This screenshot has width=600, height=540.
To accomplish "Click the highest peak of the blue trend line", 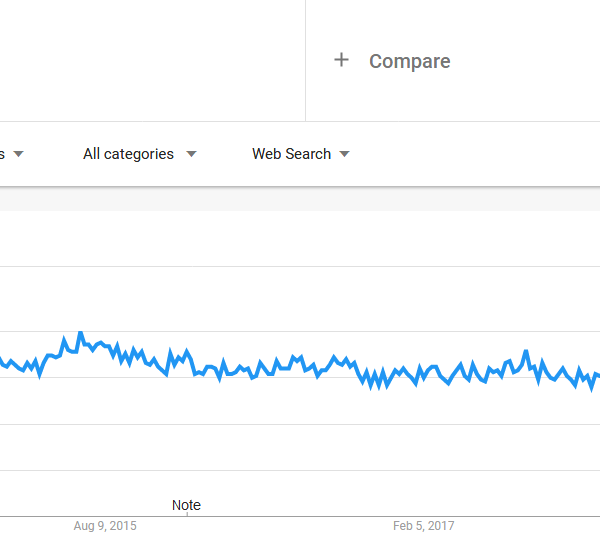I will 80,333.
